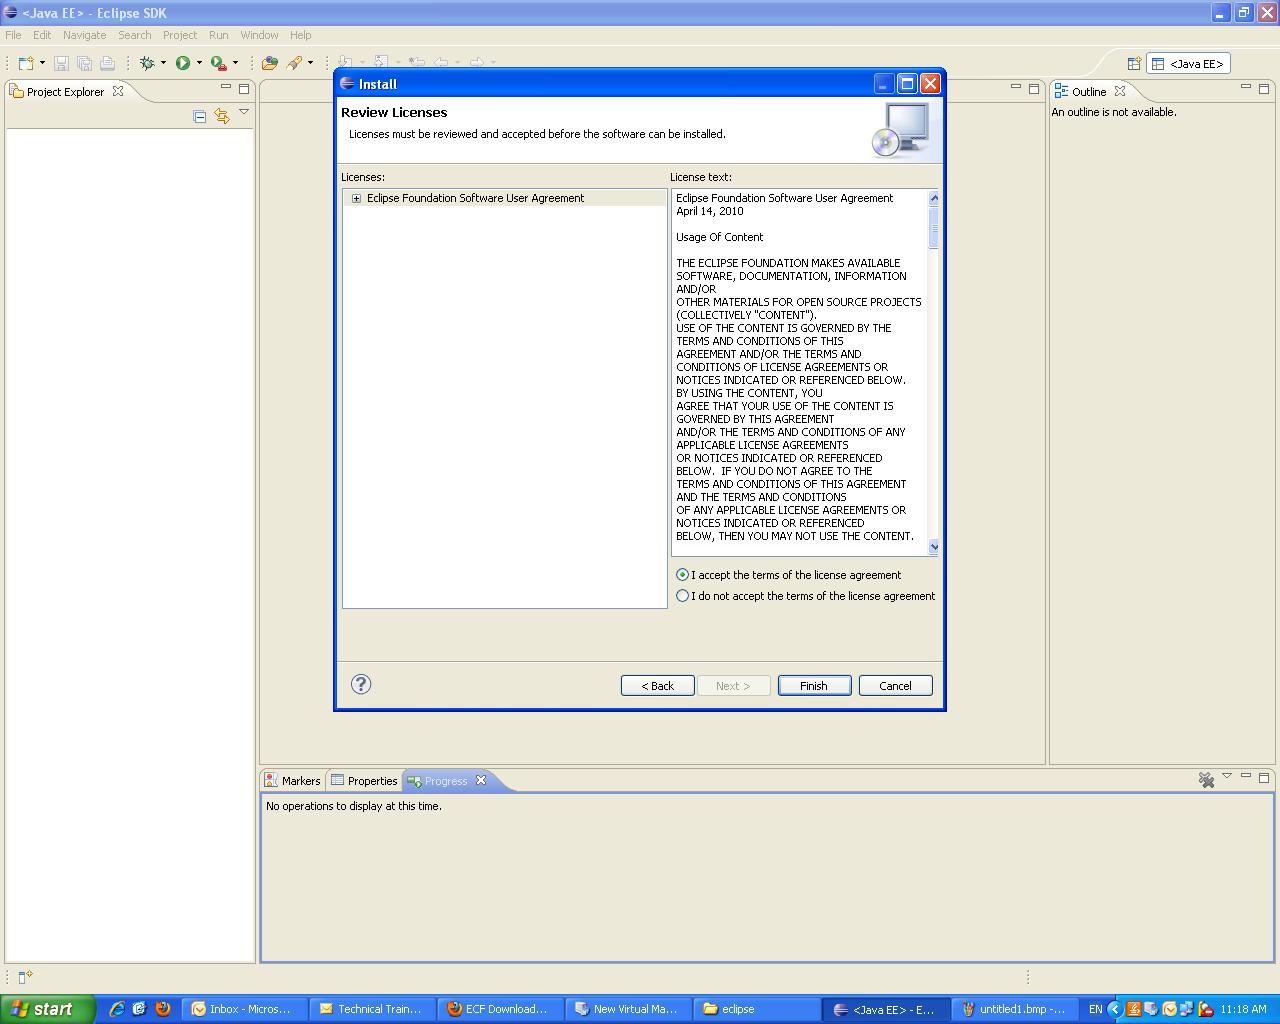The image size is (1280, 1024).
Task: Open the Help menu
Action: (x=301, y=35)
